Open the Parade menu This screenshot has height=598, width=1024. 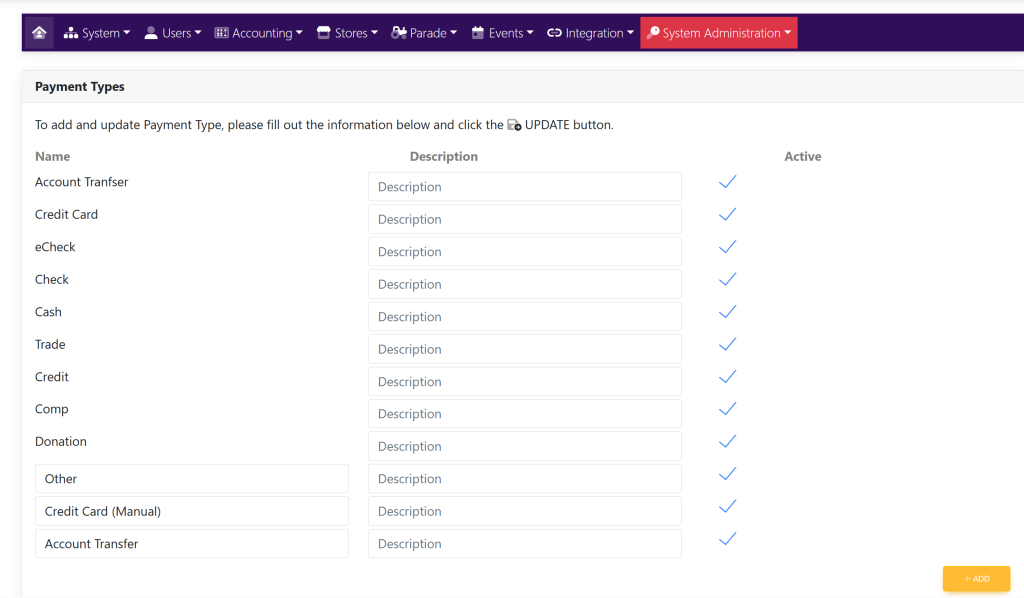click(x=427, y=33)
